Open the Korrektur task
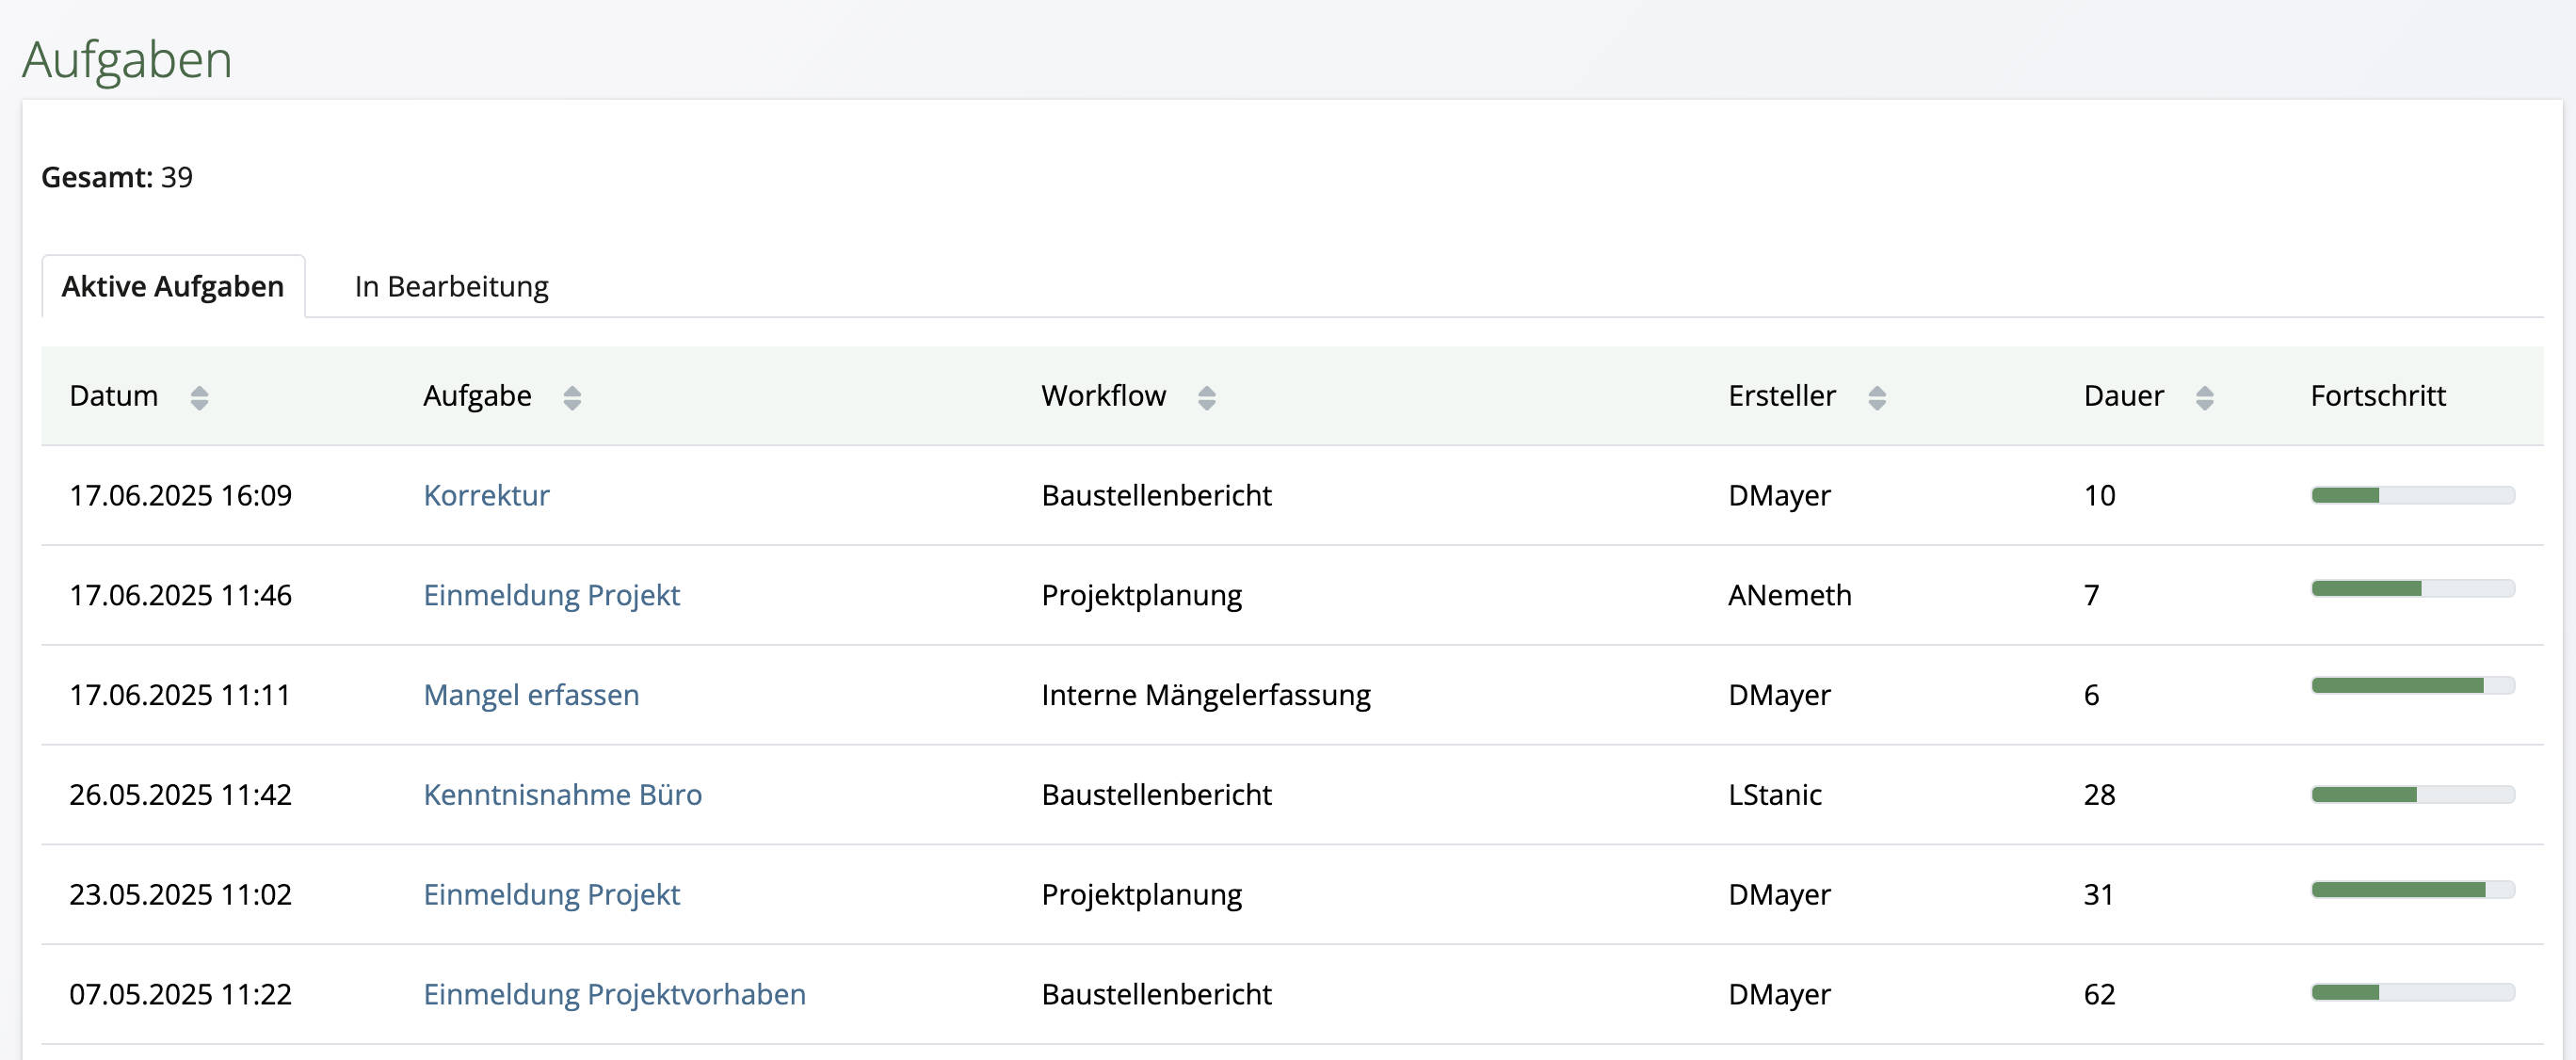This screenshot has width=2576, height=1060. (486, 494)
